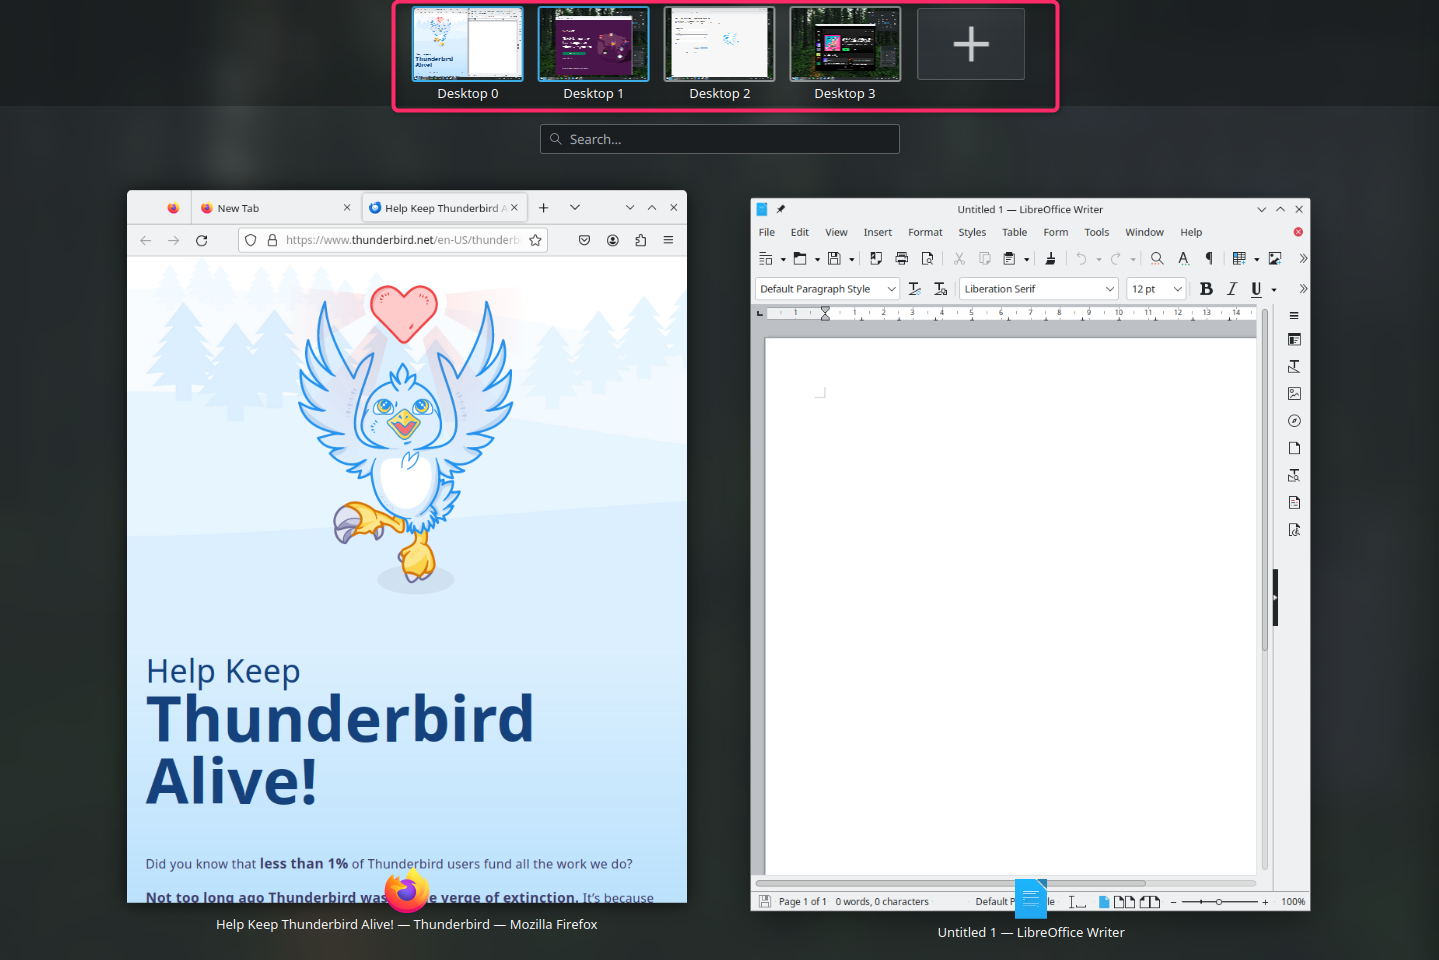Click the tracking protection shield icon
The width and height of the screenshot is (1439, 960).
[251, 240]
